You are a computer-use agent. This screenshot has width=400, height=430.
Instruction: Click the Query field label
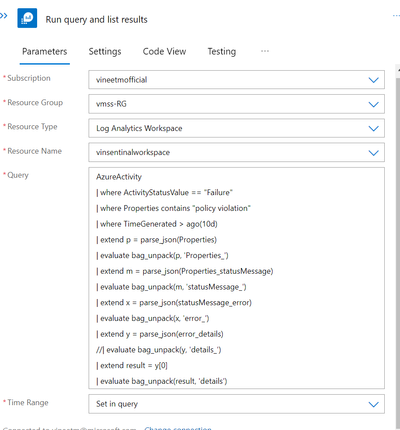pyautogui.click(x=18, y=175)
